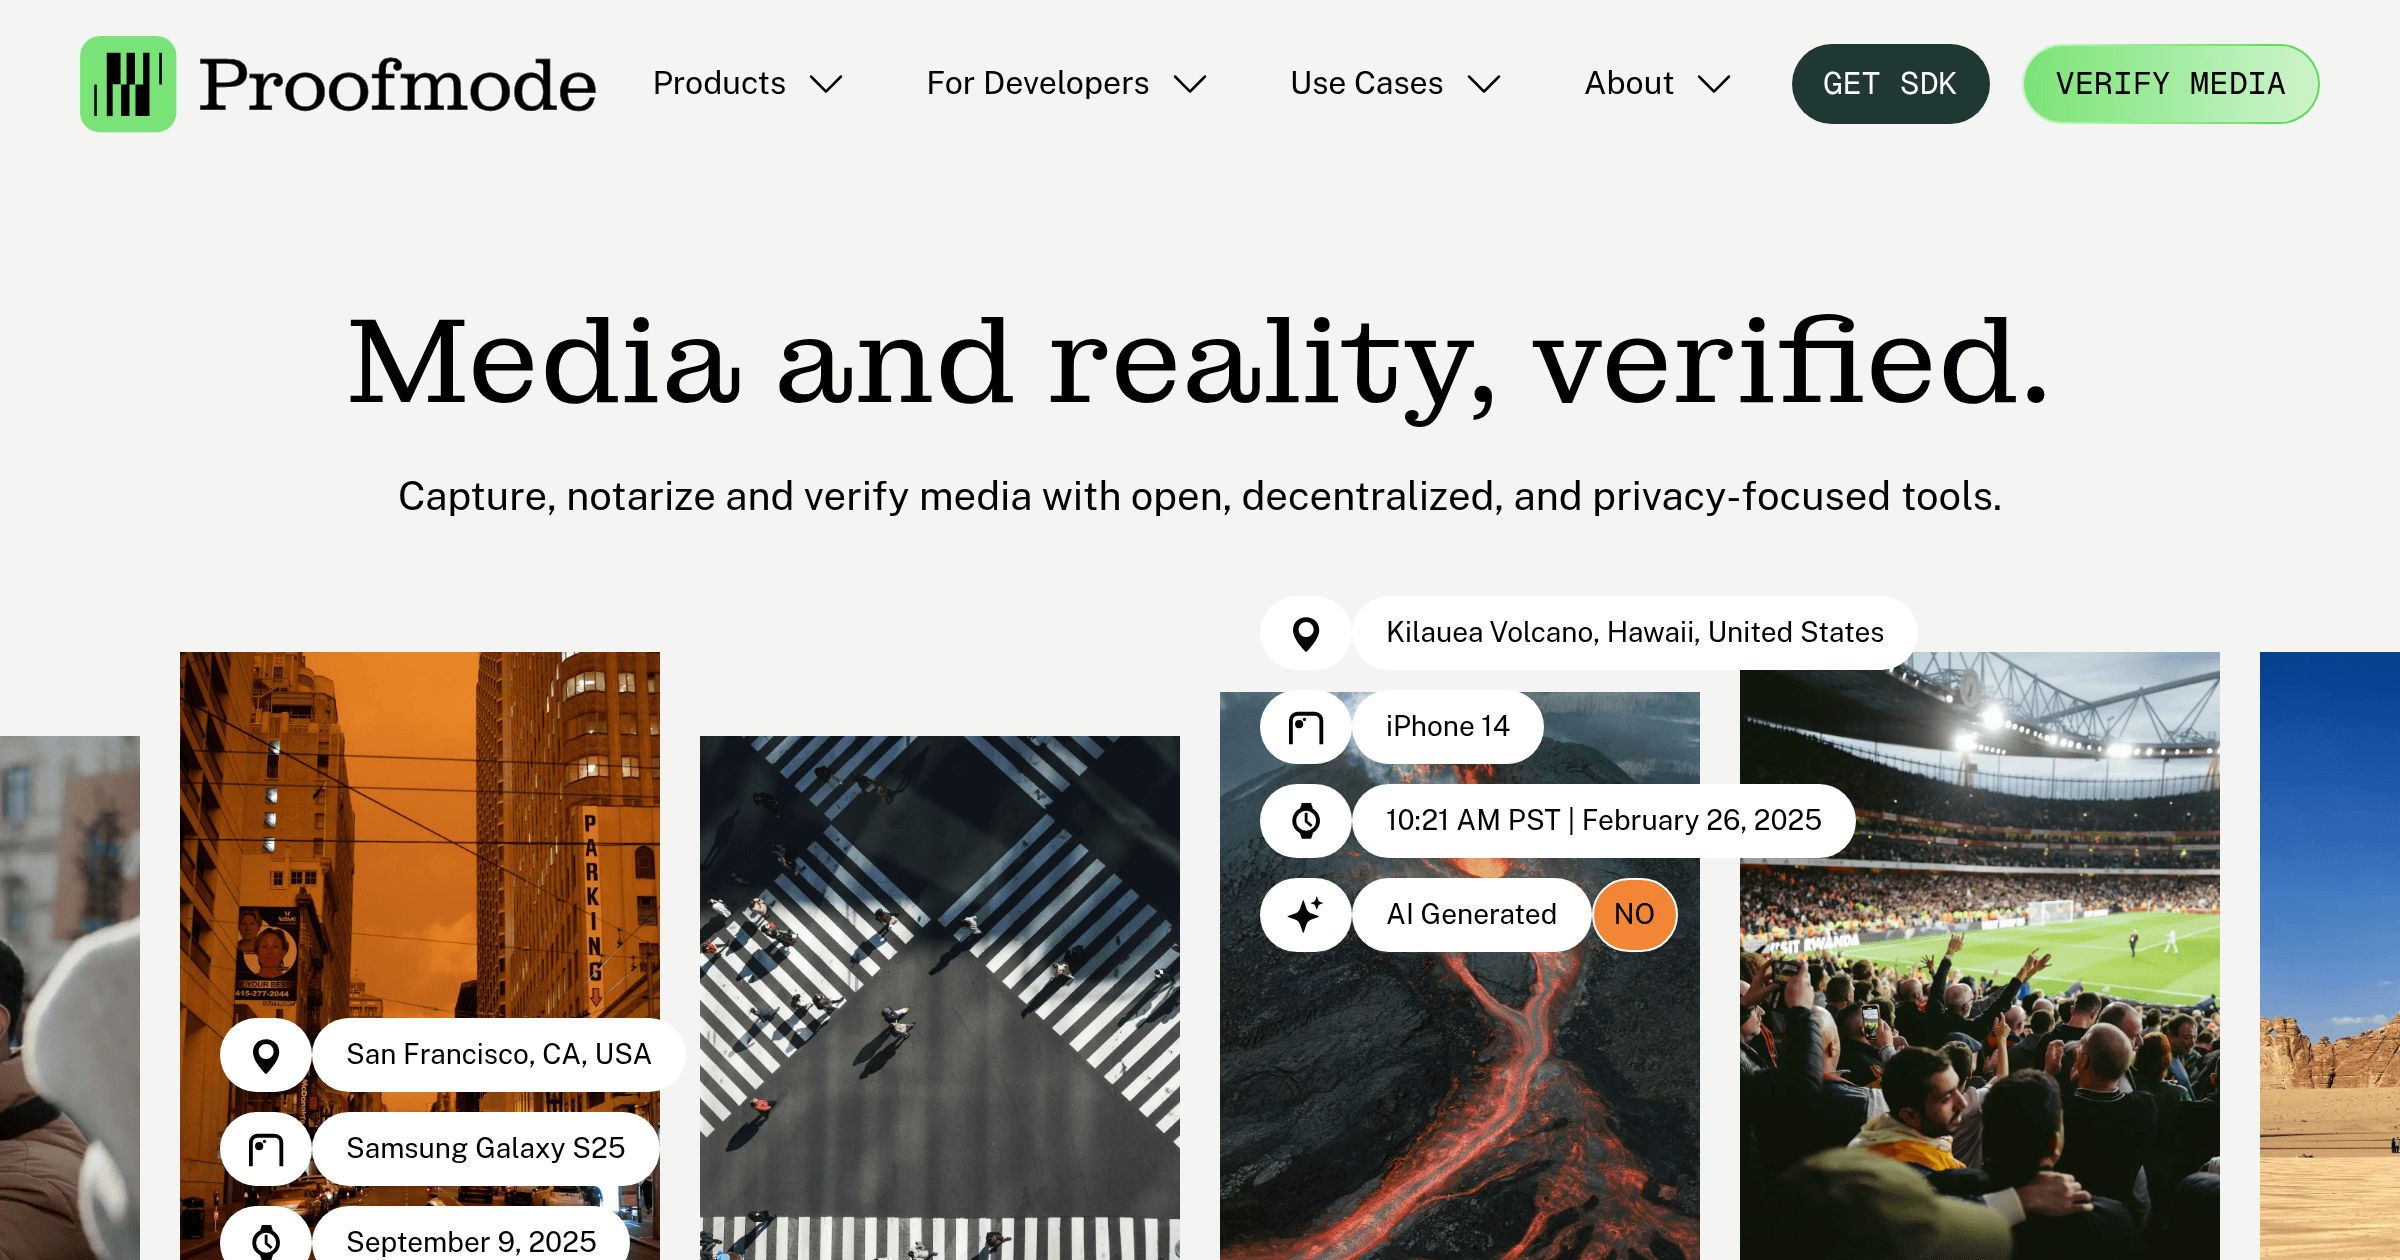Click the clock icon beside 10:21 AM PST
The width and height of the screenshot is (2400, 1260).
1306,821
